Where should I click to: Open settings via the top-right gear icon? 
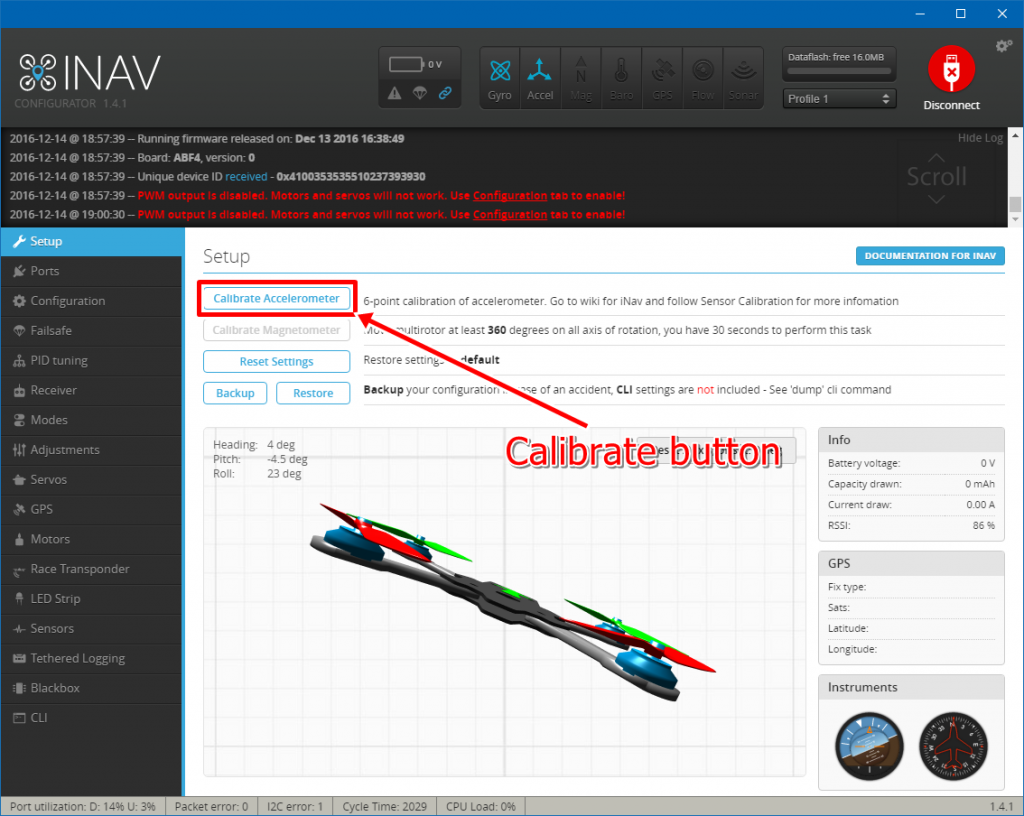pyautogui.click(x=1003, y=46)
